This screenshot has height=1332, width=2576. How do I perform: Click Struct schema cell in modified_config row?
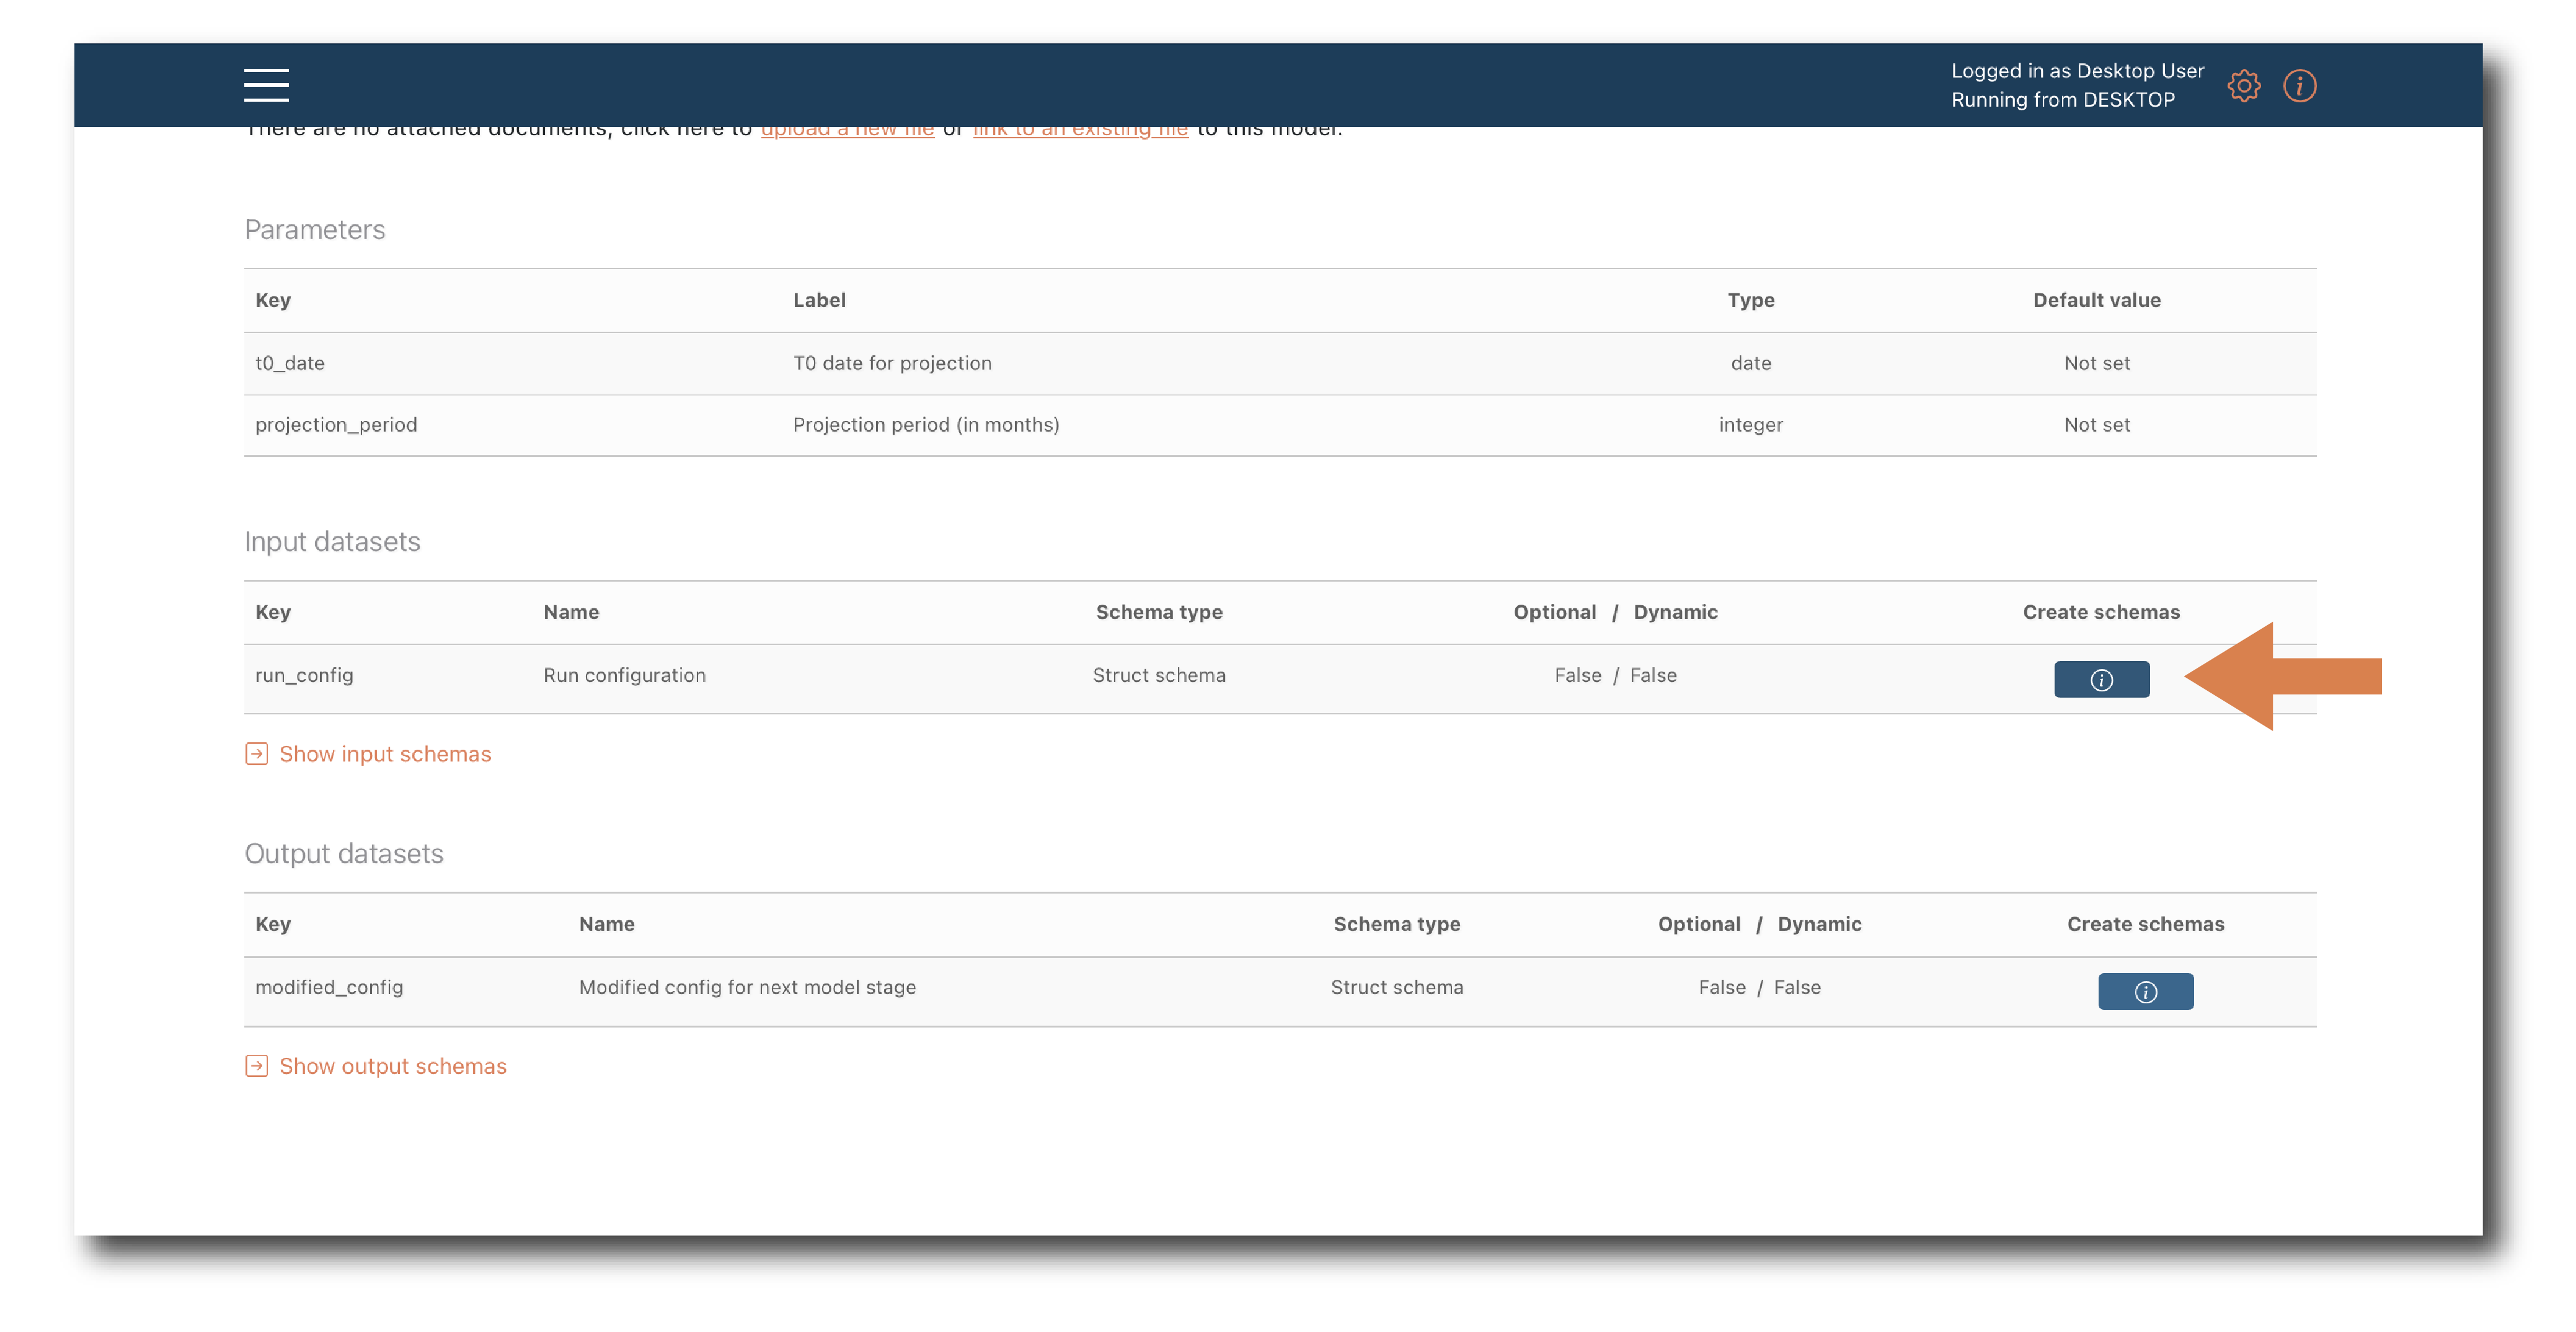[x=1396, y=987]
